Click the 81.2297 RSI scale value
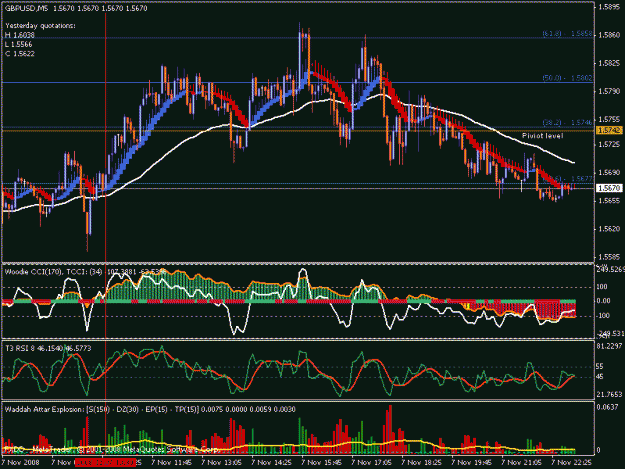 tap(609, 346)
